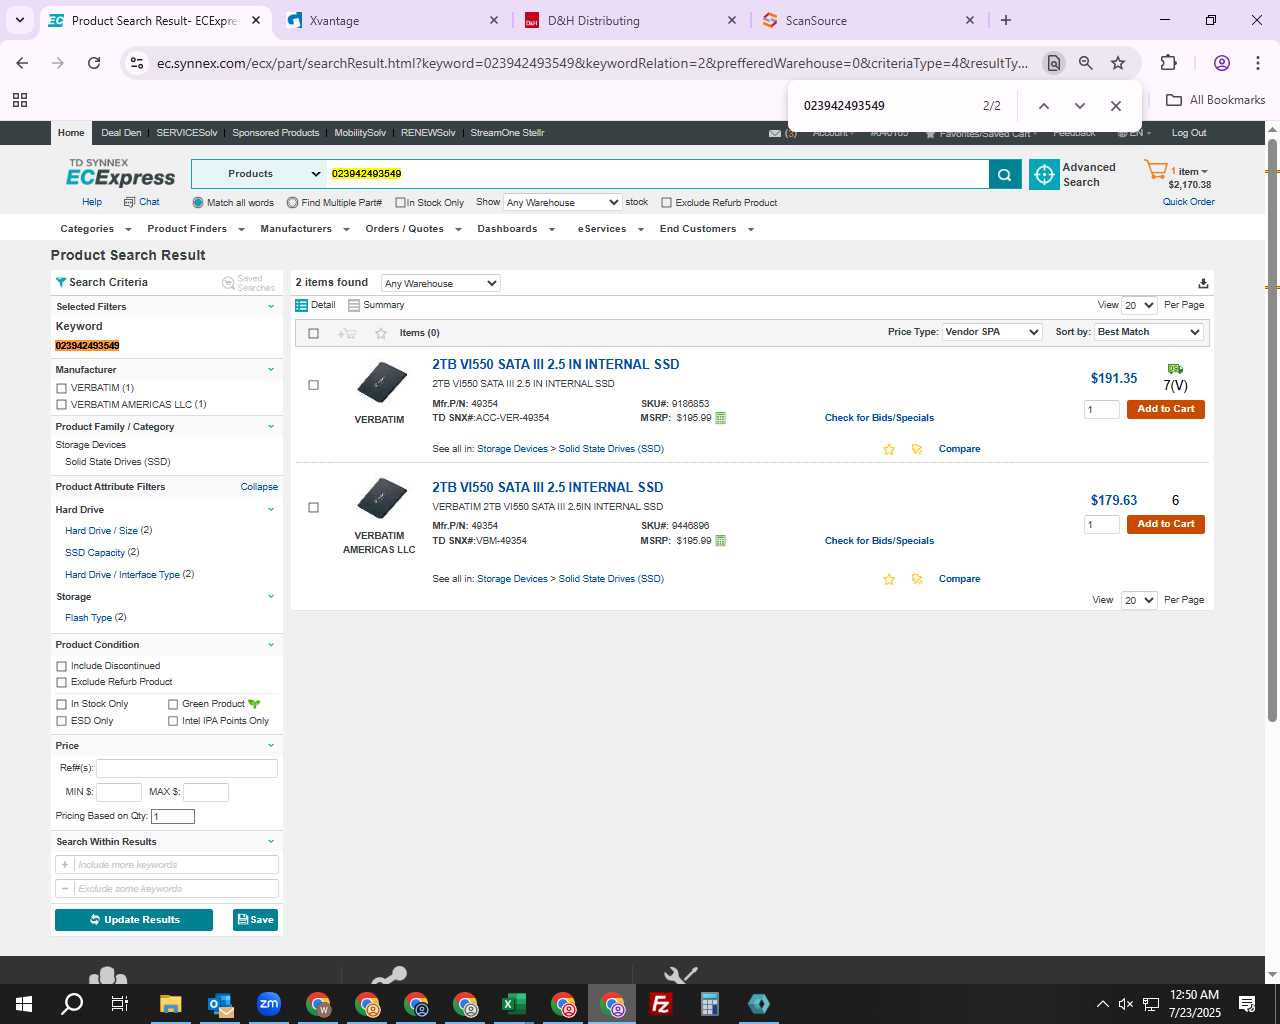The height and width of the screenshot is (1024, 1280).
Task: Click MSRP calculator icon for SKU 9446896
Action: tap(720, 541)
